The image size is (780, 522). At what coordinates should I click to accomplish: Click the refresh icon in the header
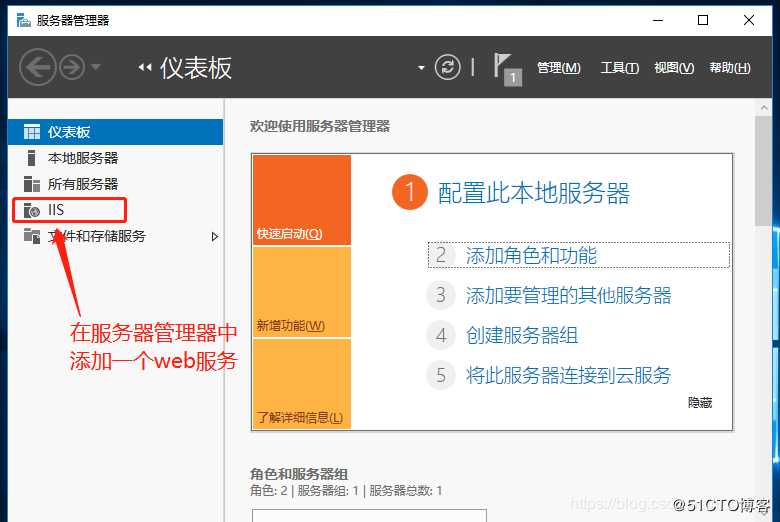point(447,67)
